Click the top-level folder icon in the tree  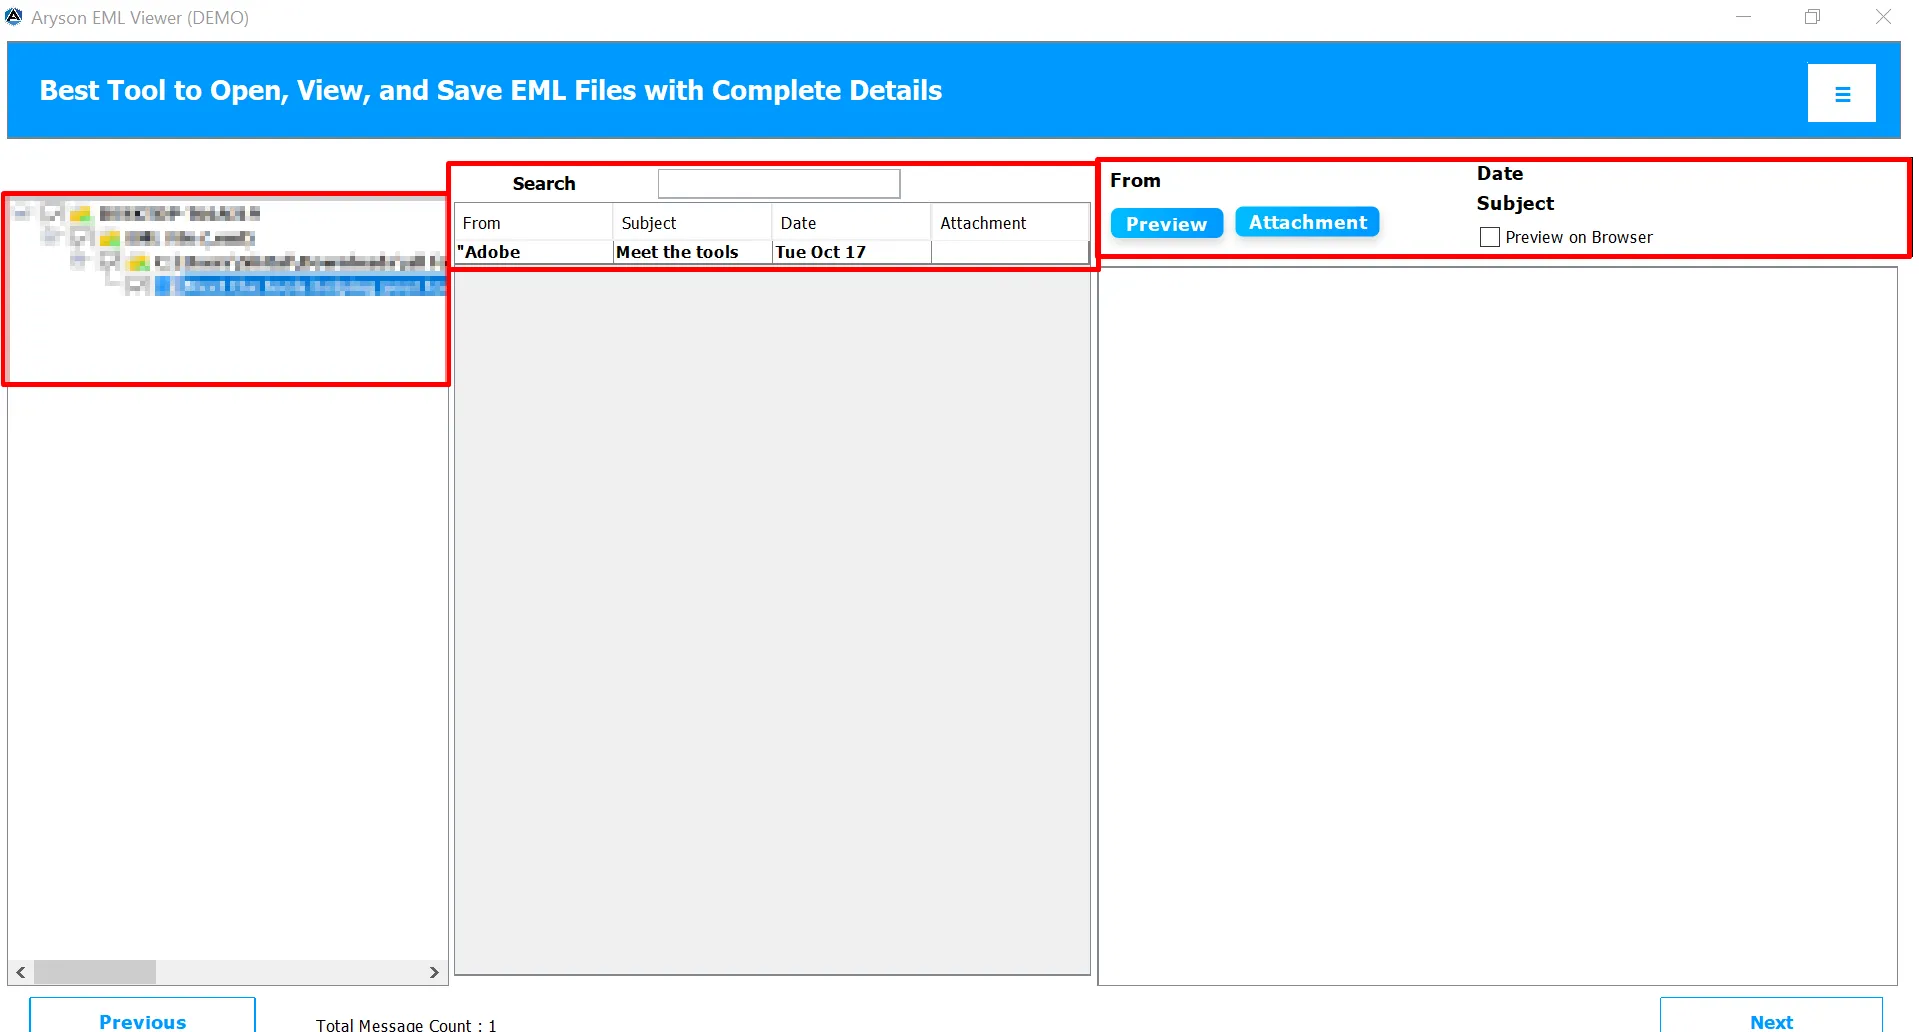pos(80,213)
